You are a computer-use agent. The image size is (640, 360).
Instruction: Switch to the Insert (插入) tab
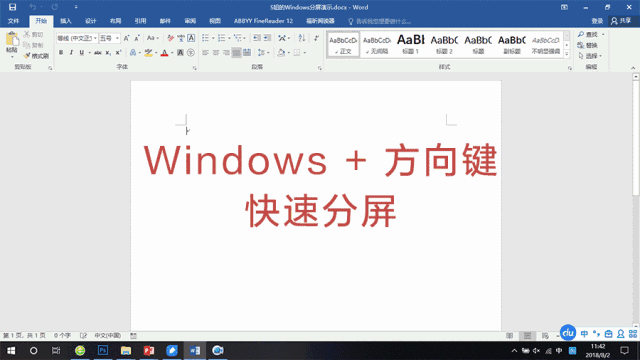[66, 21]
